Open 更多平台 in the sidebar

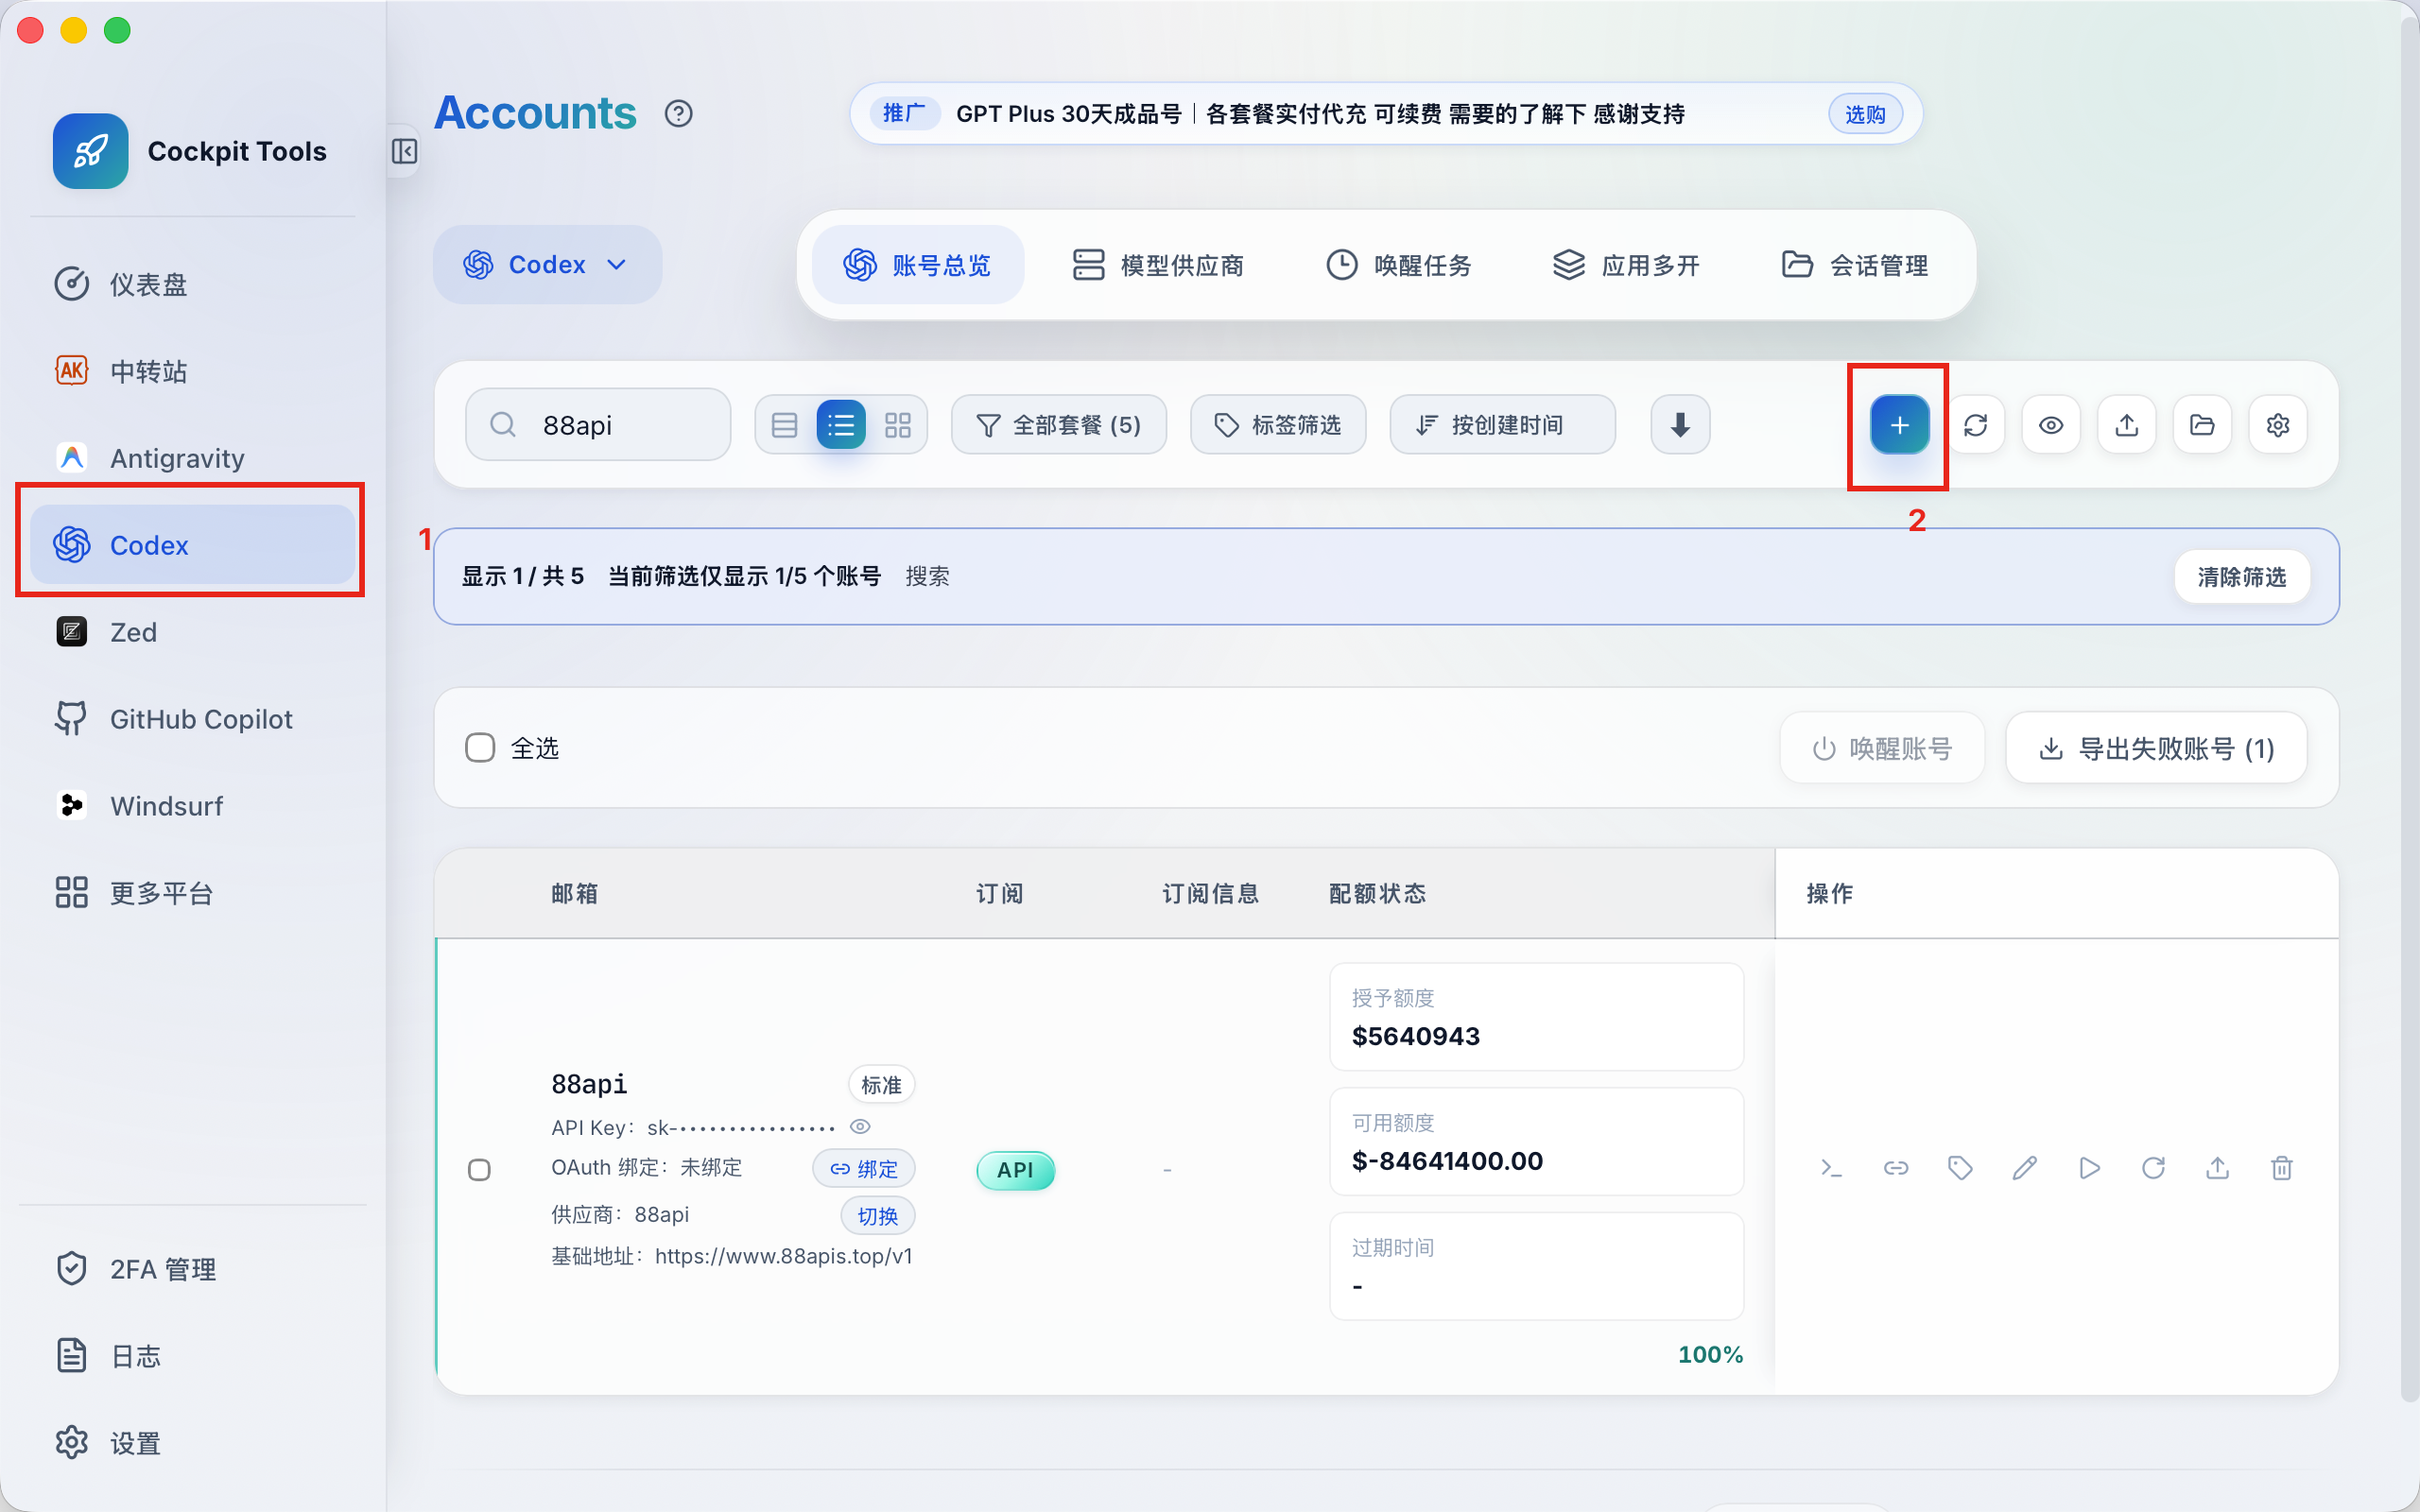pos(192,893)
